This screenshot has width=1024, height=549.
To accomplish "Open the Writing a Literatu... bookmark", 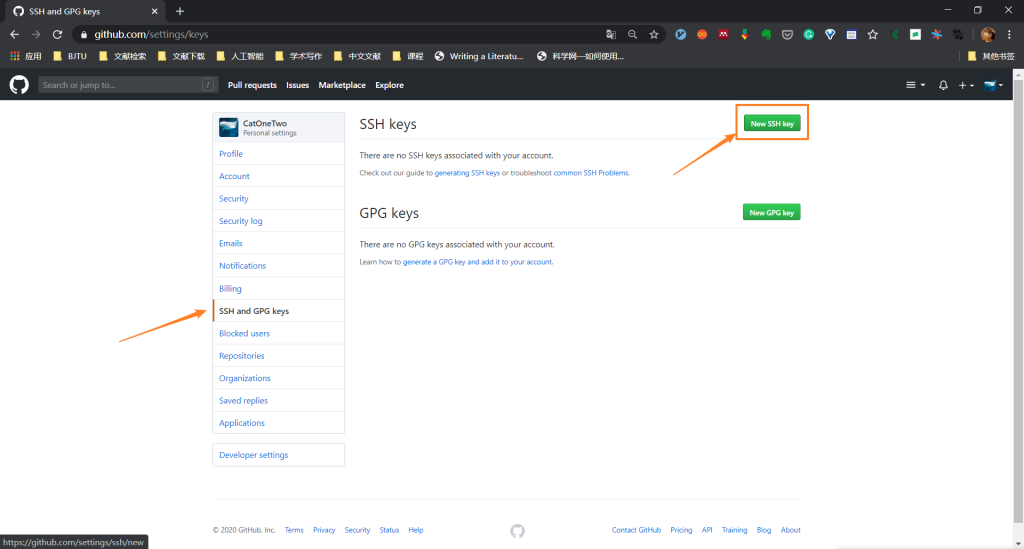I will point(479,56).
